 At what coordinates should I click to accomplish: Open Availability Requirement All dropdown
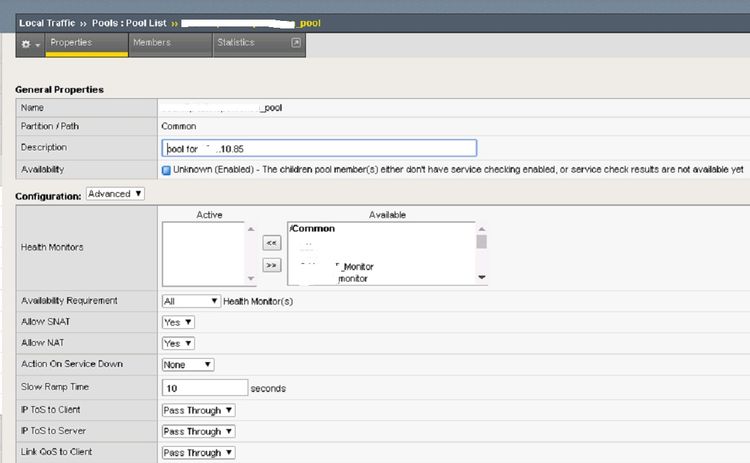coord(191,301)
